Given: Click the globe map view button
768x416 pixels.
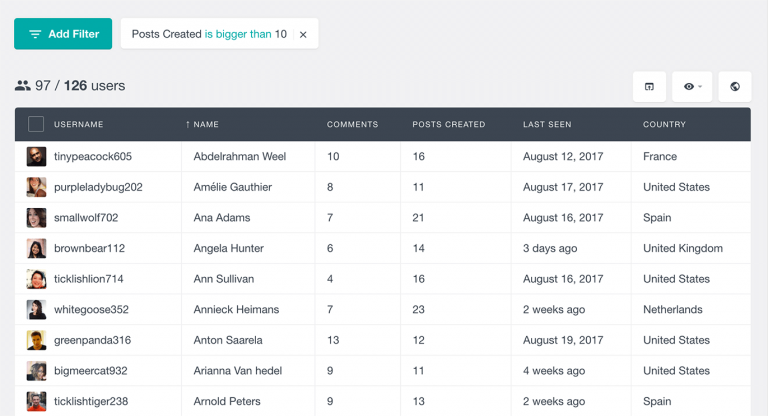Looking at the screenshot, I should [735, 87].
